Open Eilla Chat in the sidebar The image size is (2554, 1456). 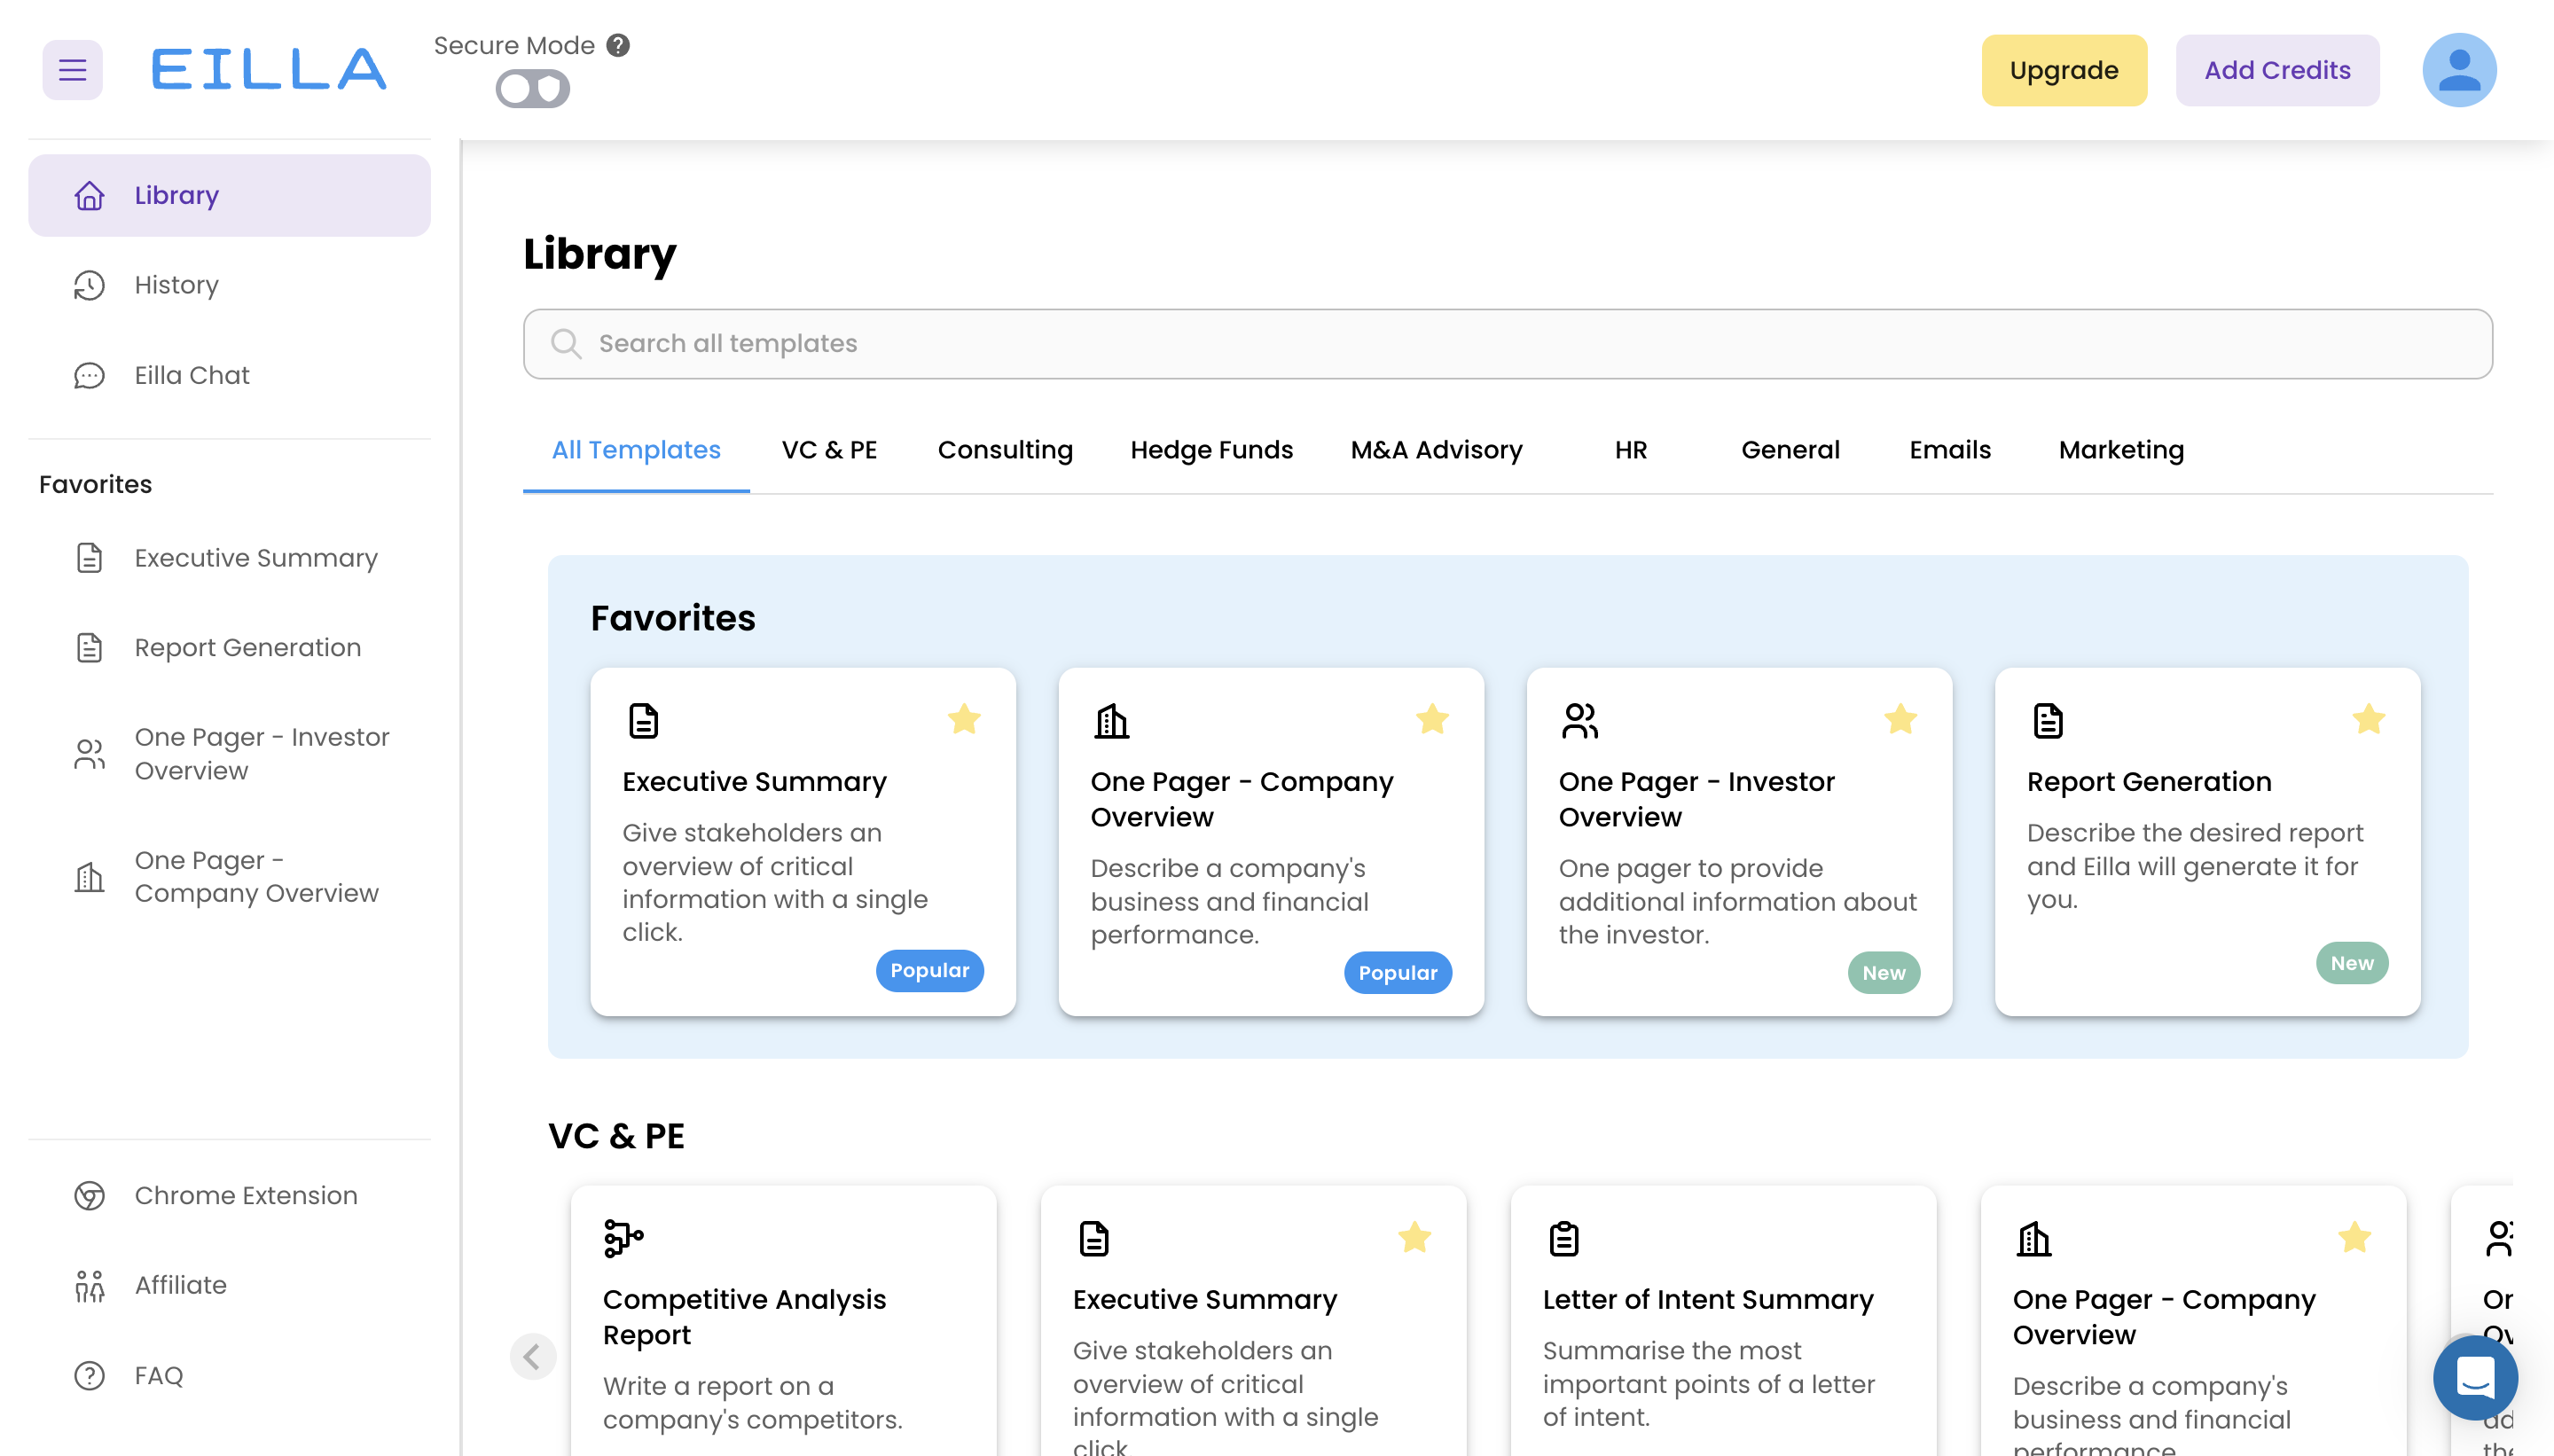(229, 375)
